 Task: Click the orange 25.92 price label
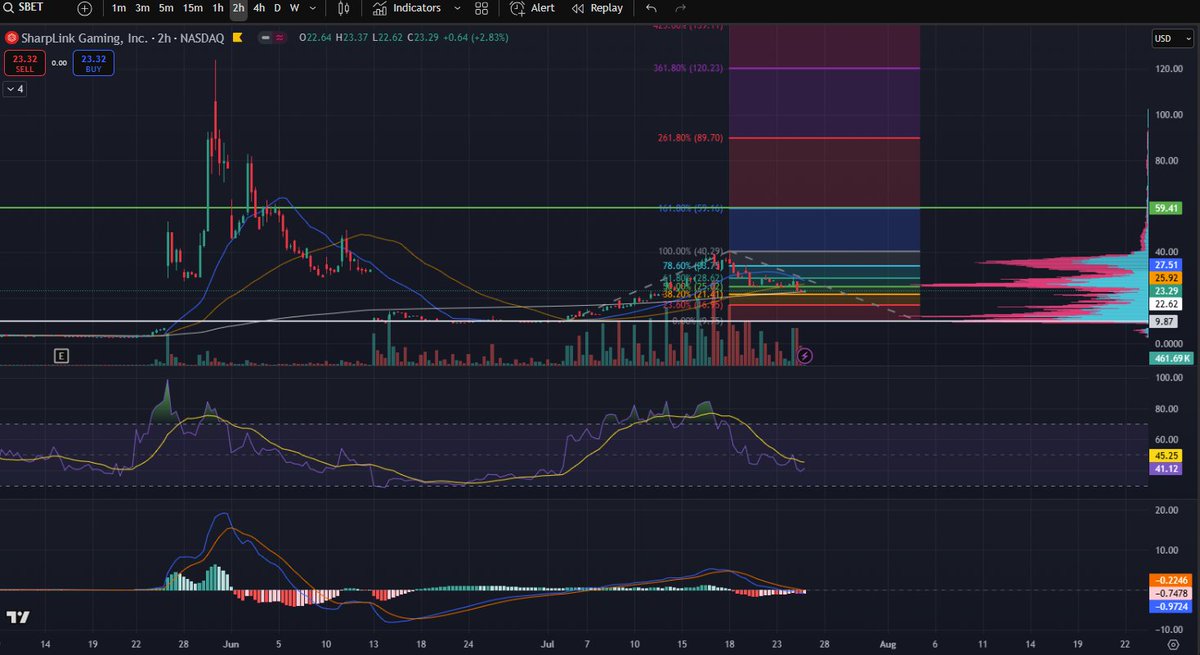coord(1165,277)
